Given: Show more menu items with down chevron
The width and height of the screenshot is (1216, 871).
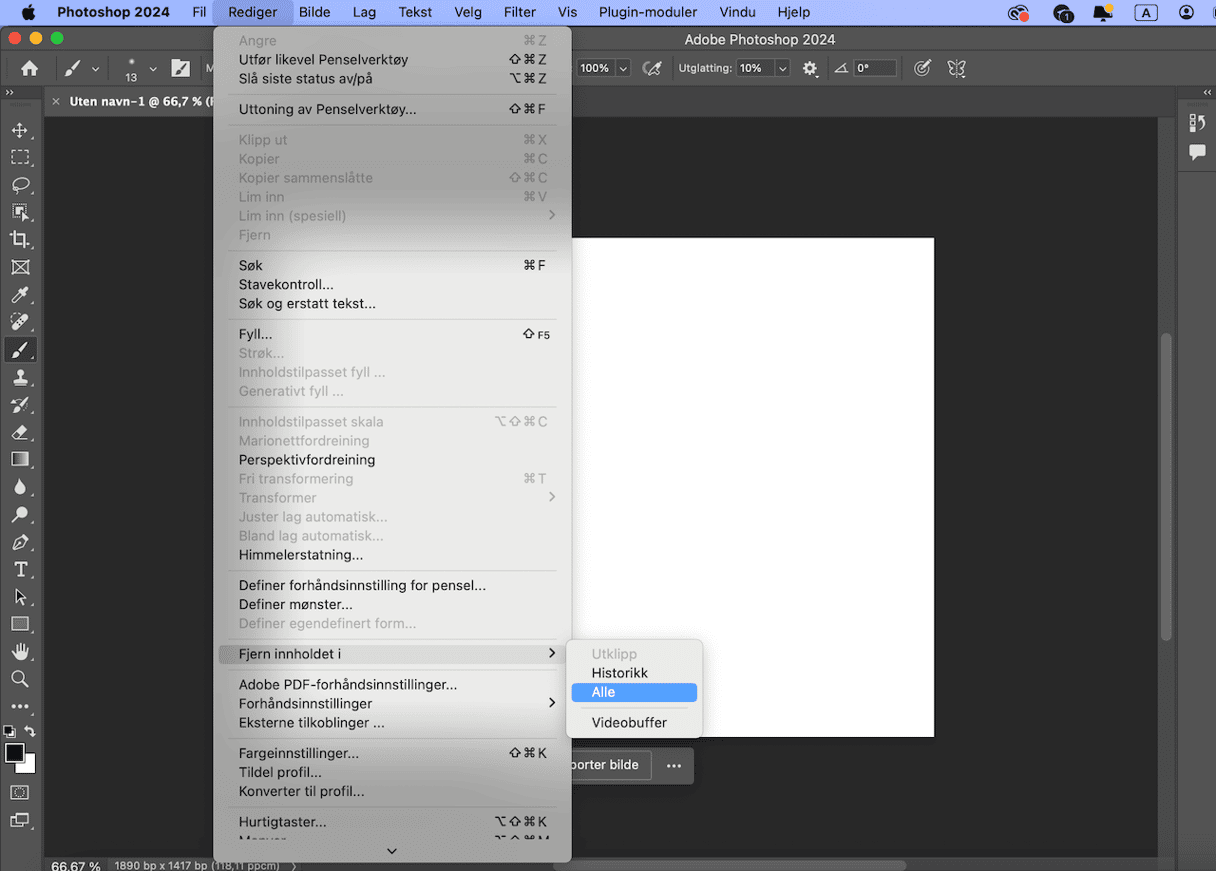Looking at the screenshot, I should point(392,851).
